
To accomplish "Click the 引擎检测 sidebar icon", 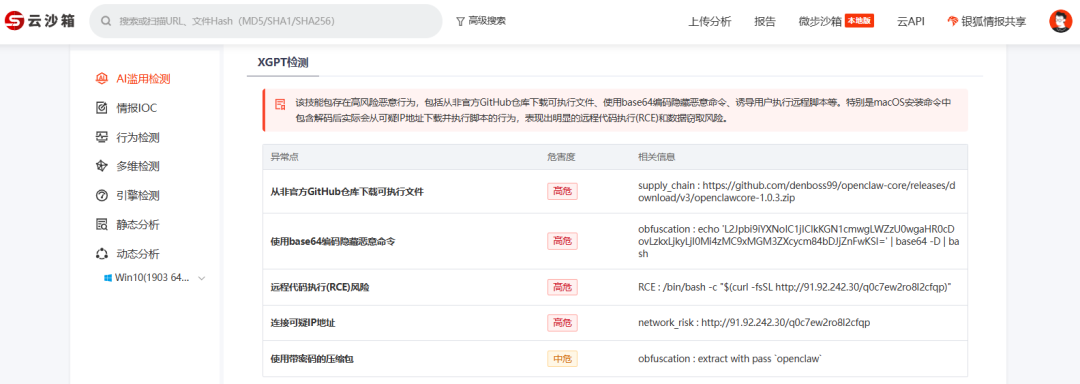I will pos(101,195).
